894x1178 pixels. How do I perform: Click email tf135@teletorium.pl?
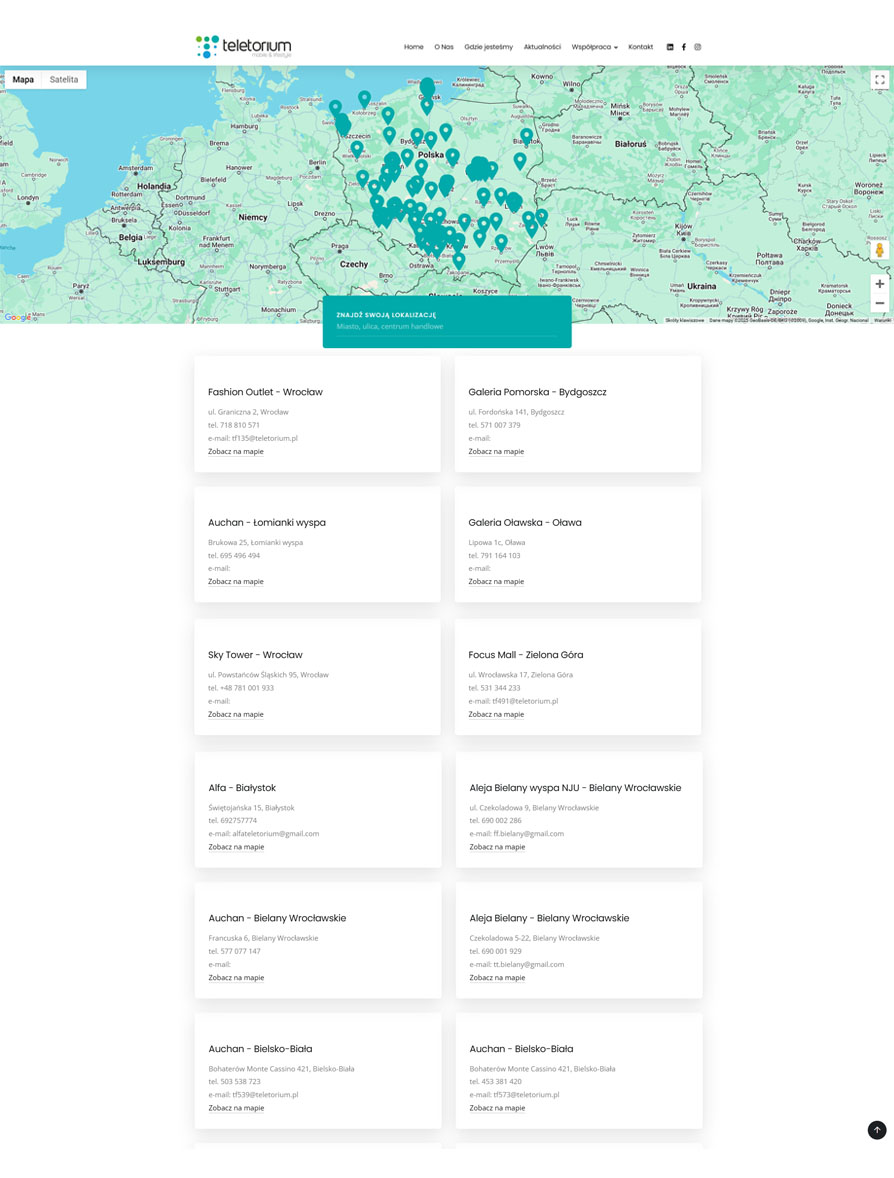(264, 438)
